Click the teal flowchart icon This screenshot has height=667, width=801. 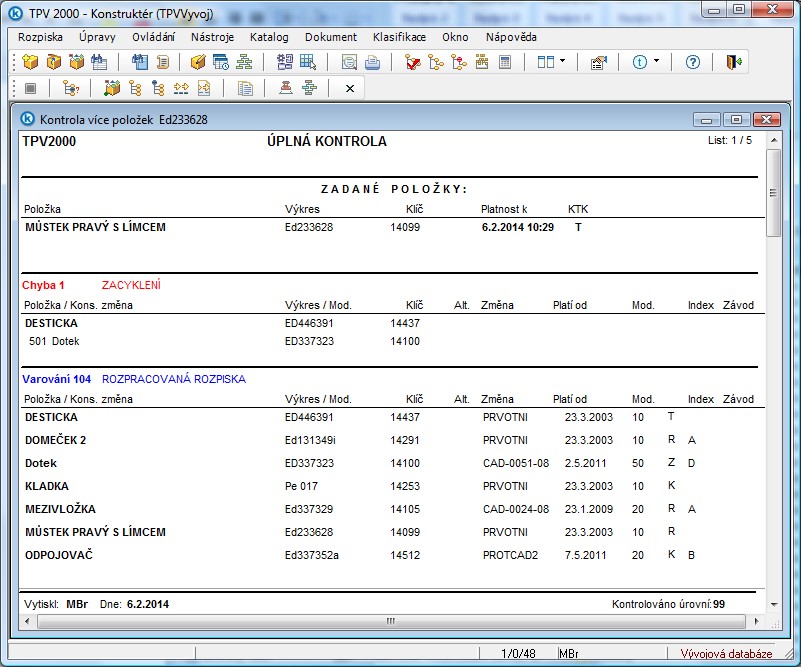pyautogui.click(x=309, y=88)
